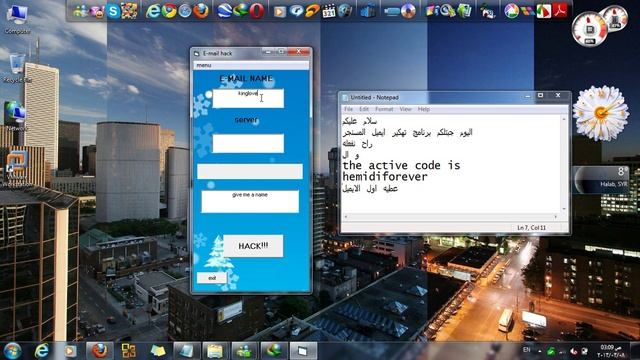Click the Notepad vertical scrollbar
640x360 pixels.
click(x=564, y=164)
